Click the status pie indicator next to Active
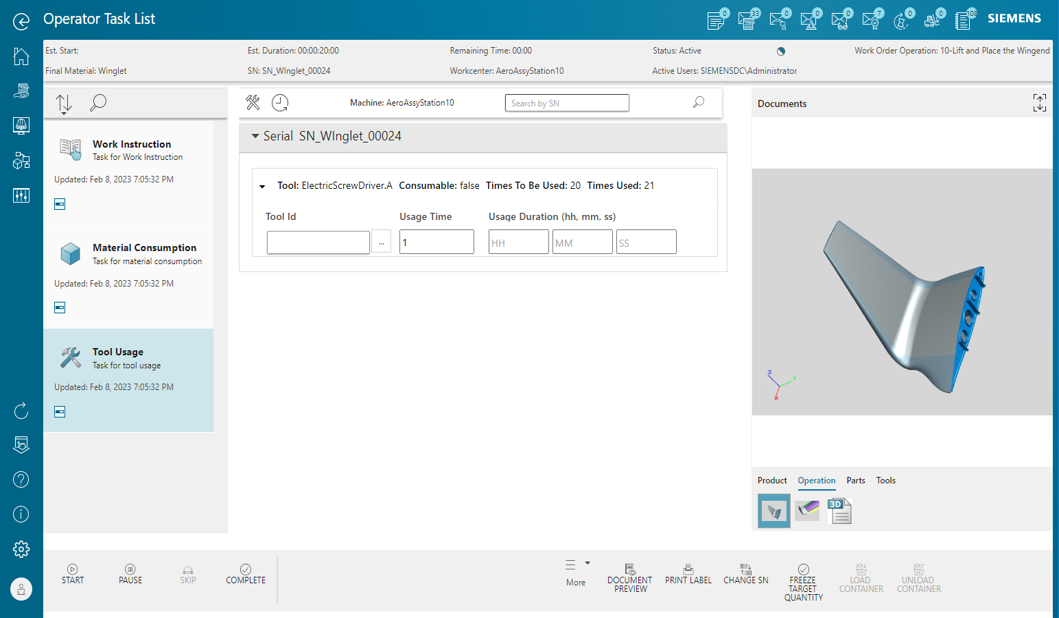The width and height of the screenshot is (1059, 618). pos(781,51)
